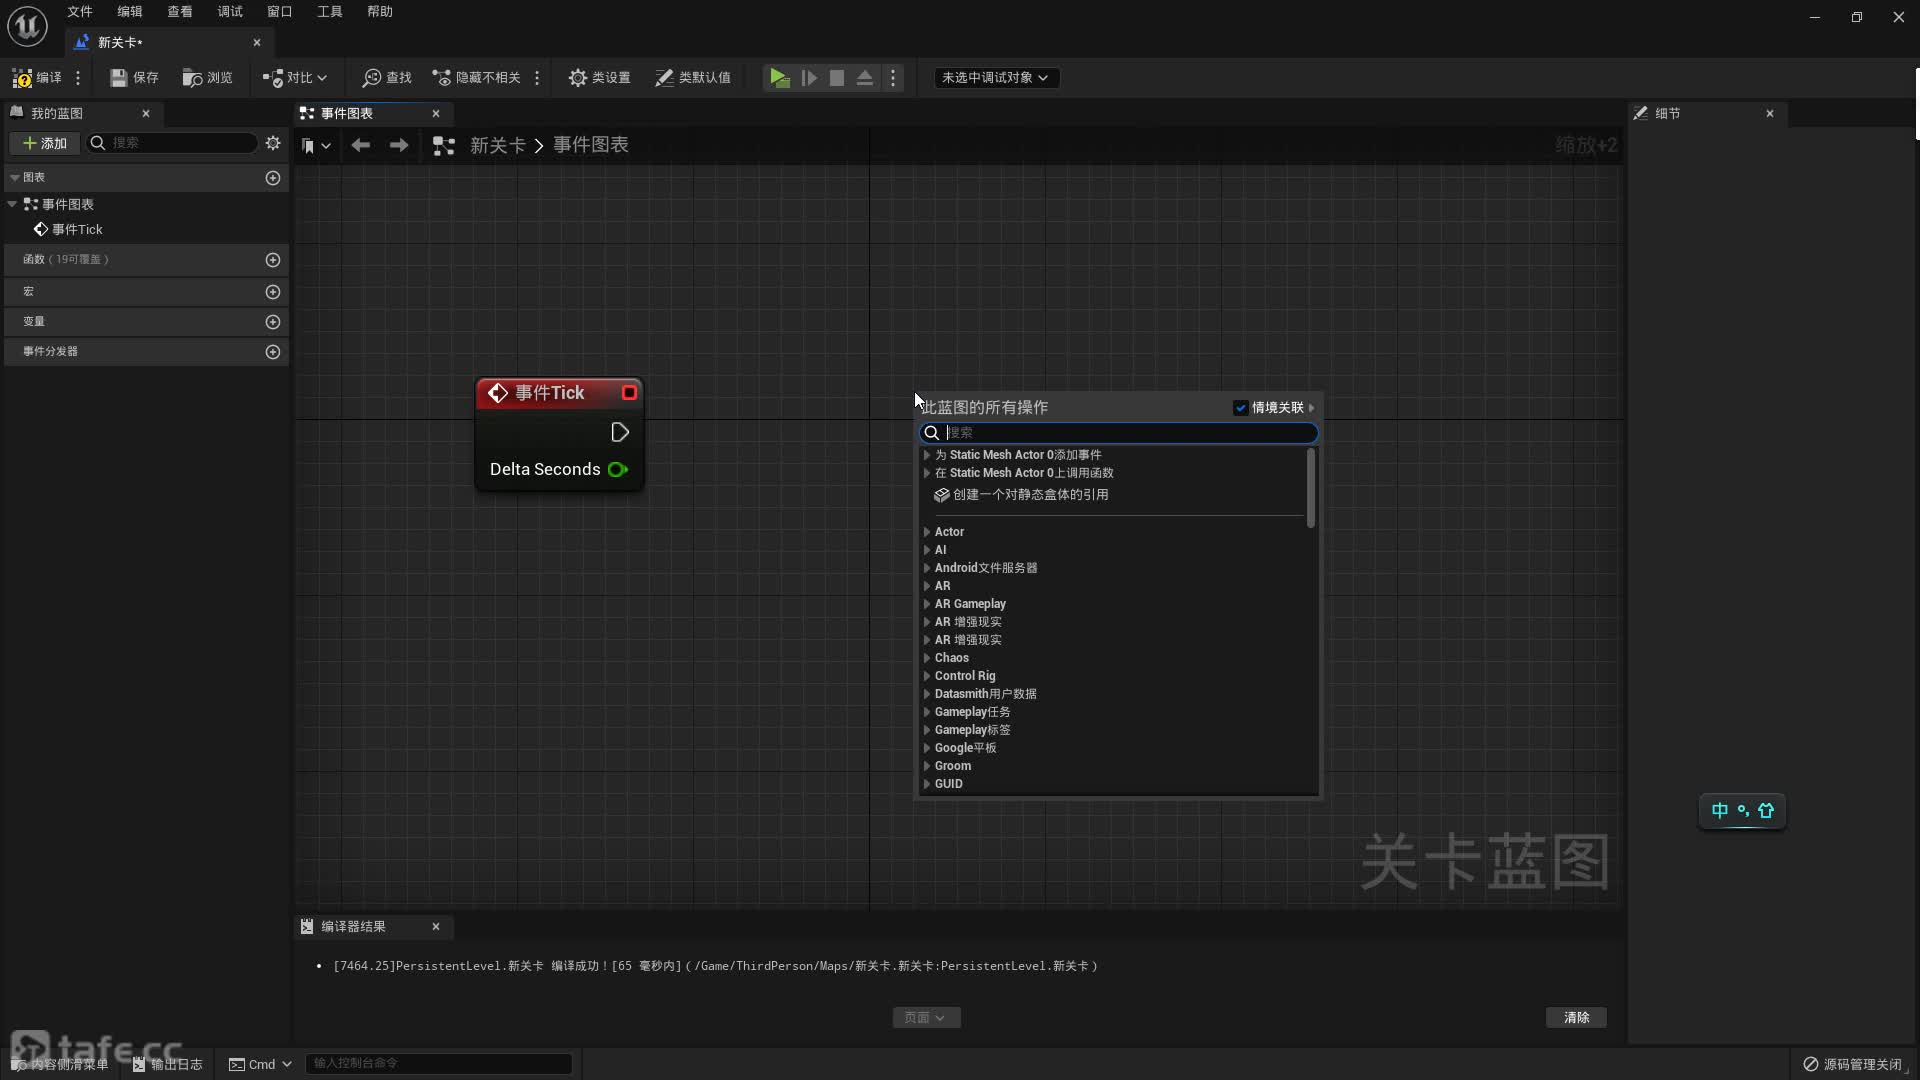Click 新关卡 in graph breadcrumb
This screenshot has height=1080, width=1920.
point(498,145)
